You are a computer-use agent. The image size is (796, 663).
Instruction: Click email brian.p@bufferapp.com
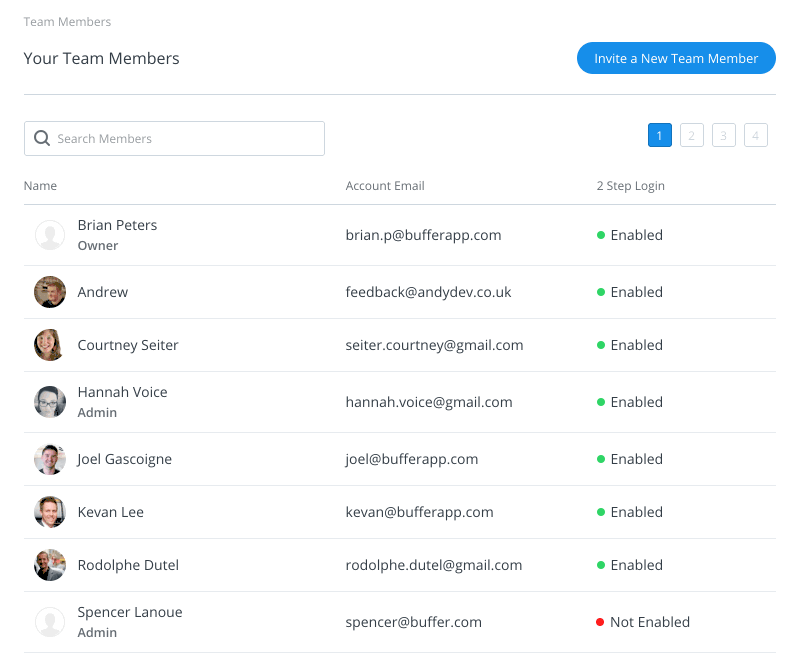423,235
